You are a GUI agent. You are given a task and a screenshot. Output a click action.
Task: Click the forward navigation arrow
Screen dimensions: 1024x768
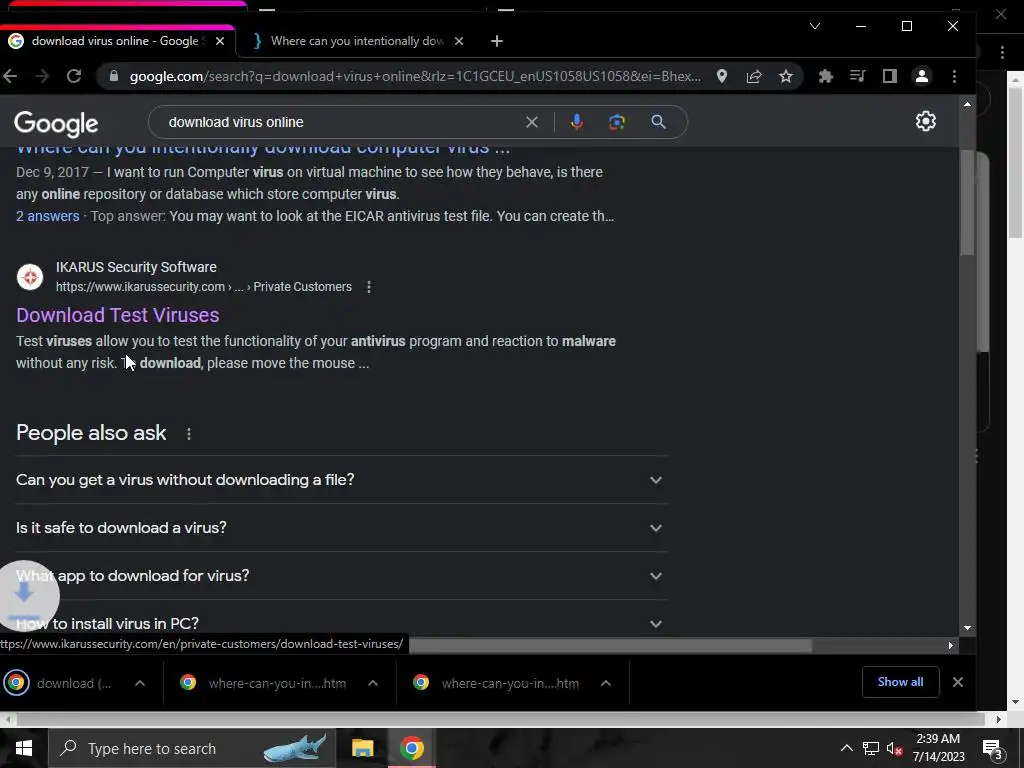pos(42,76)
